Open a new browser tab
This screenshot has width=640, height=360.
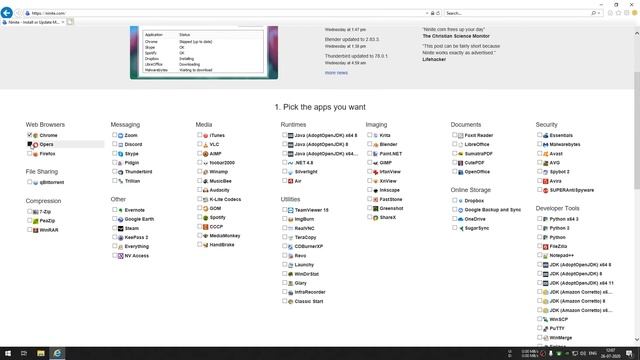point(70,22)
